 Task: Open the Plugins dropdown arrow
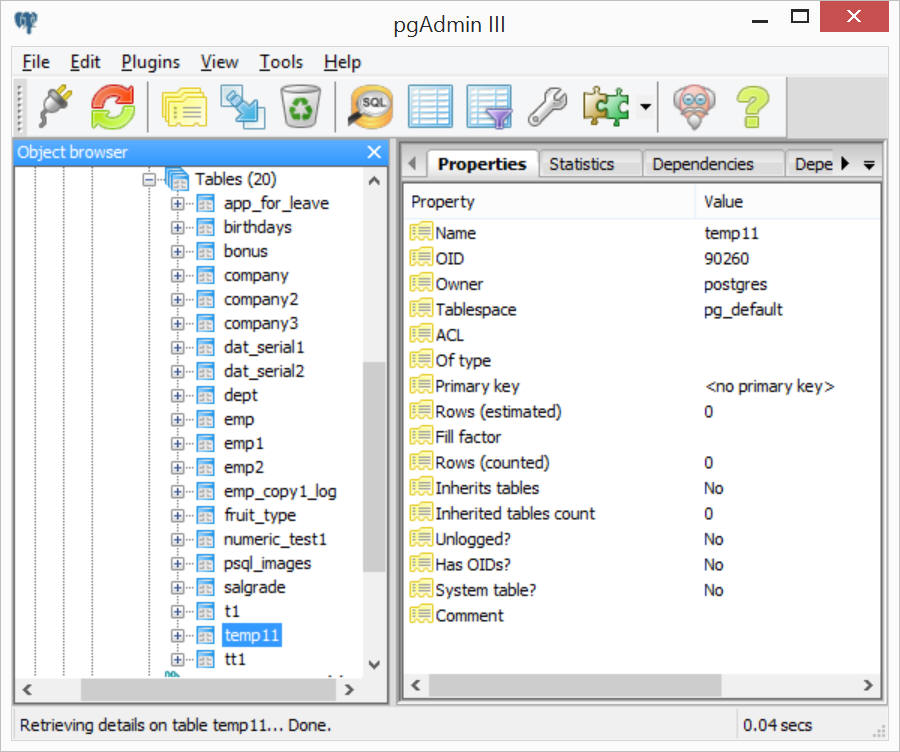point(646,106)
